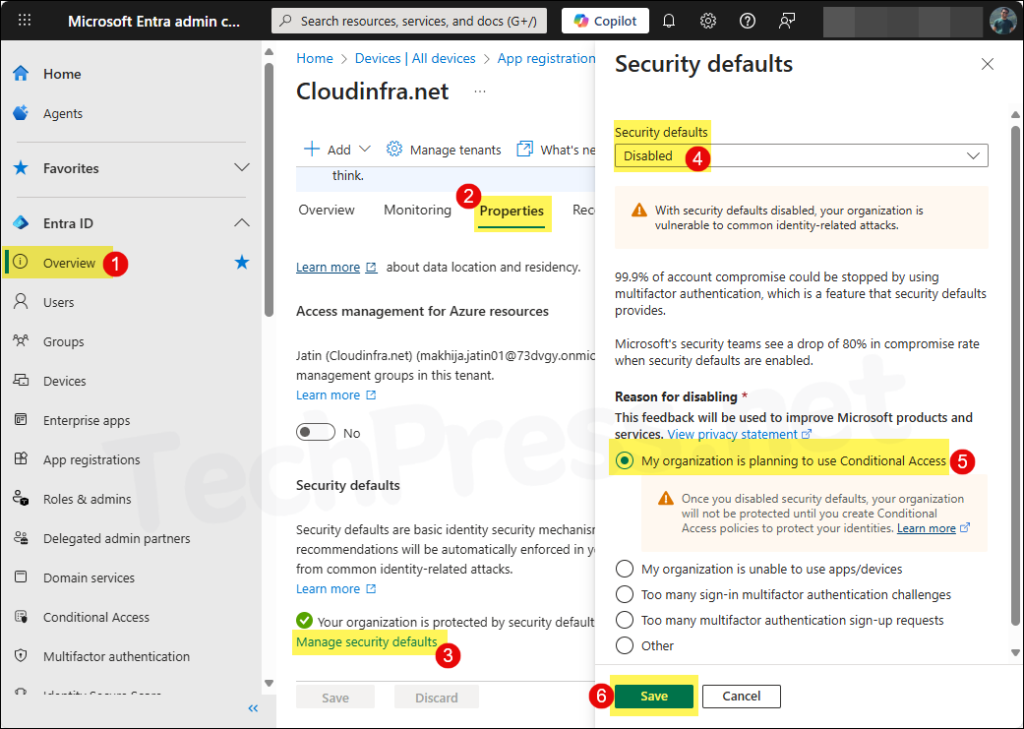Select 'My organization is planning to use Conditional Access'

(x=625, y=461)
